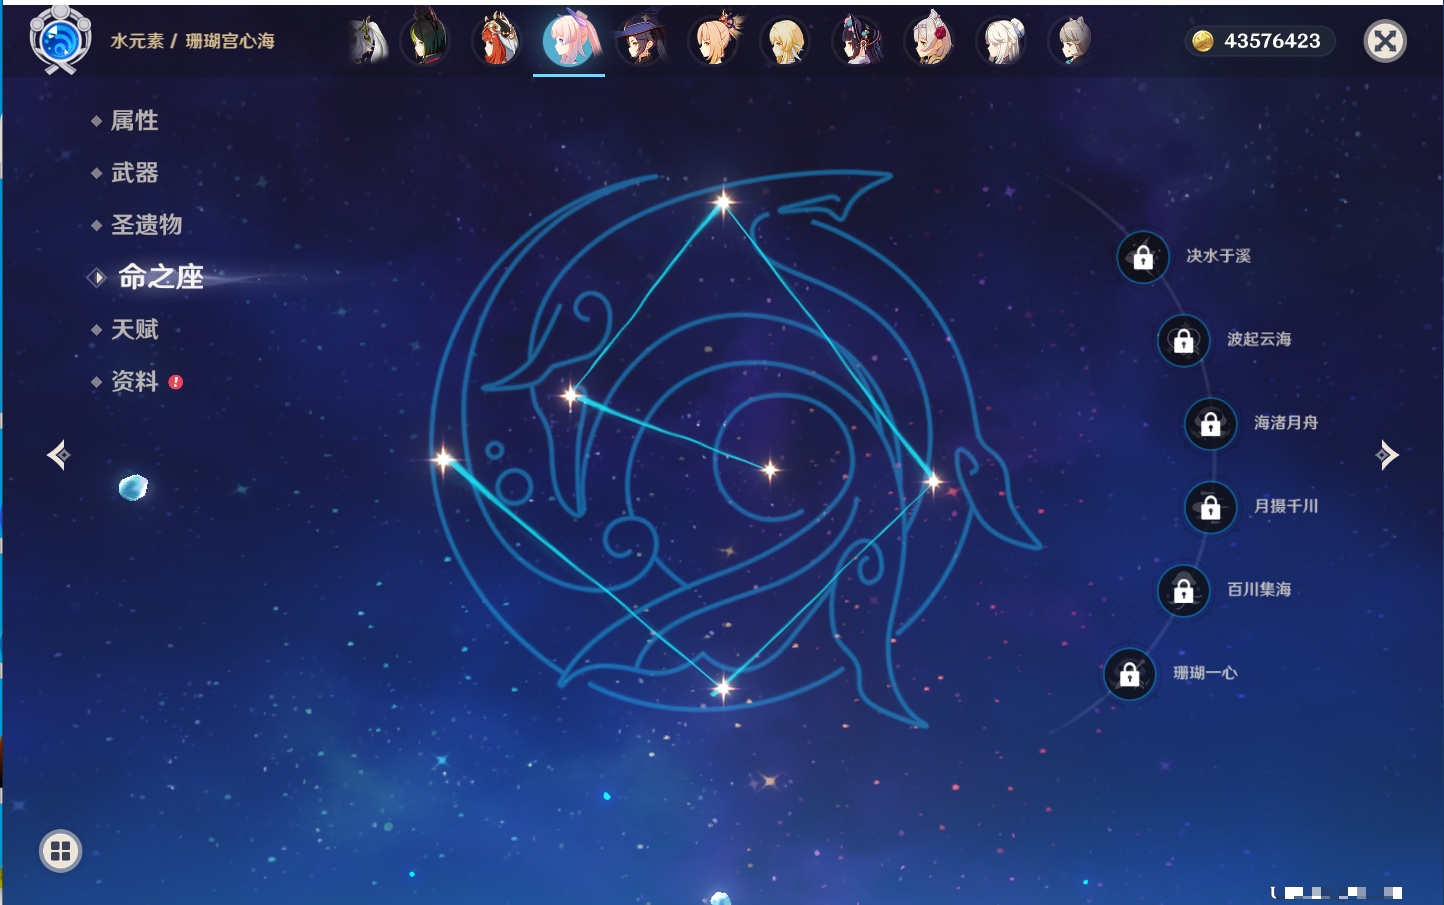
Task: Open the locked 决水于溪 constellation
Action: (1143, 257)
